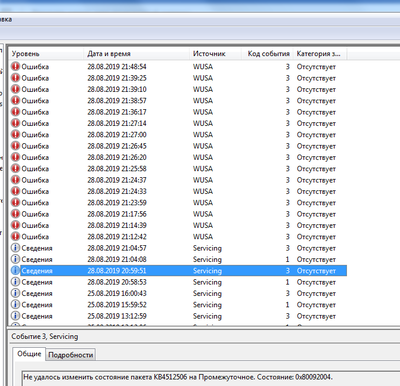Switch to the Подробности tab
Screen dimensions: 400x386
point(71,355)
